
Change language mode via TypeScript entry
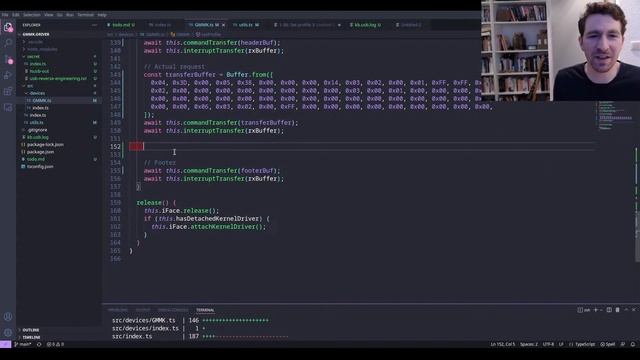click(582, 344)
